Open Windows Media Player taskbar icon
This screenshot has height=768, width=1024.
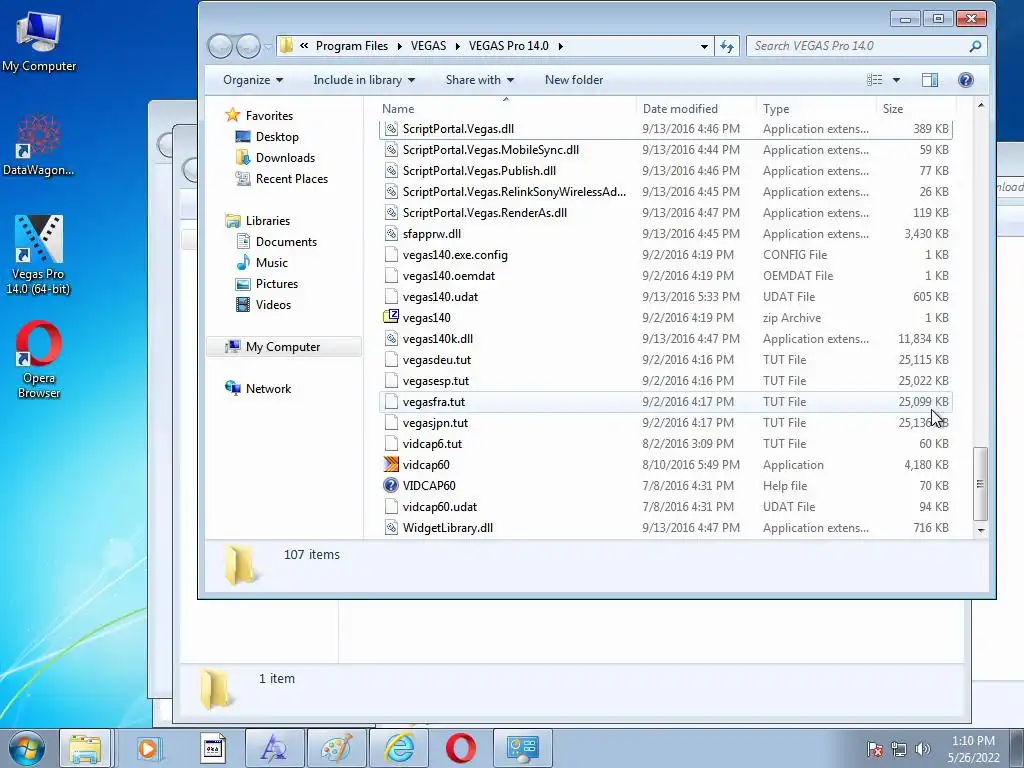(148, 748)
